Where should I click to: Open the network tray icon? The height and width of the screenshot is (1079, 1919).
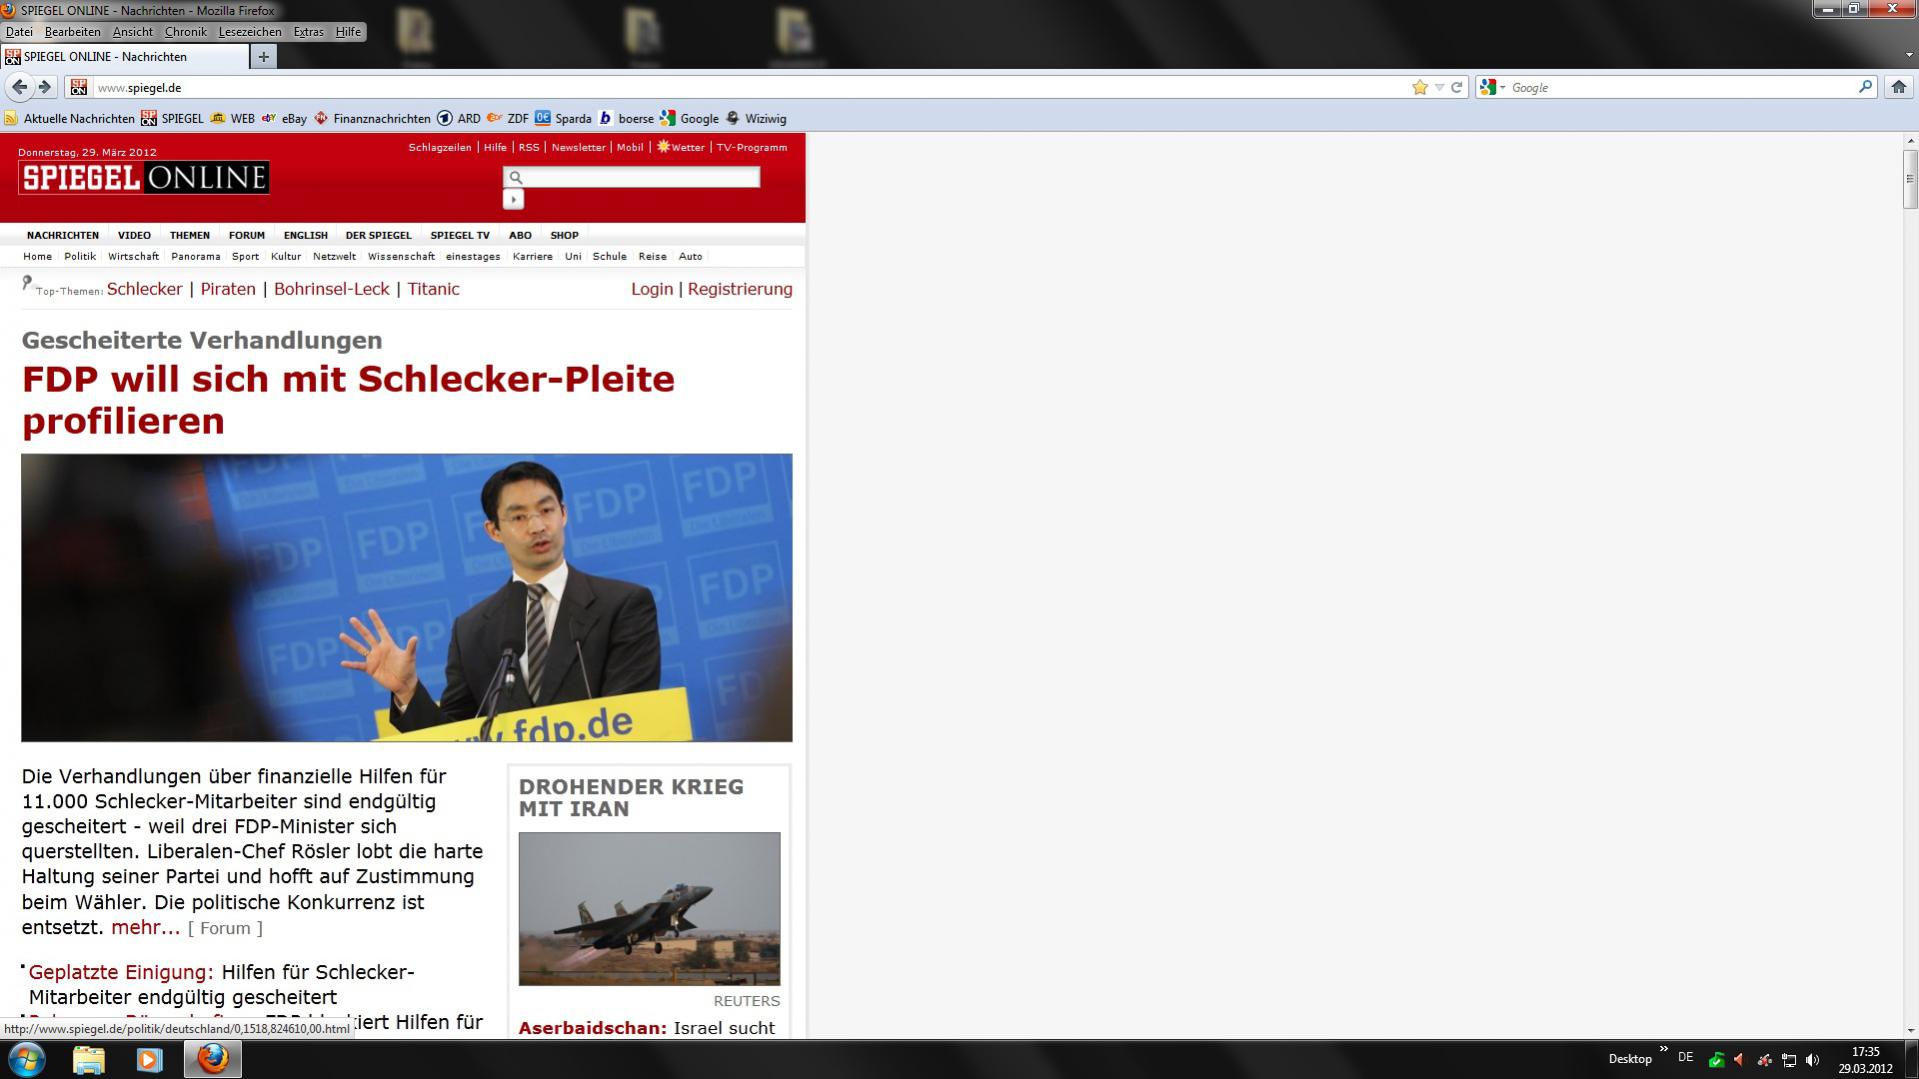[1788, 1060]
